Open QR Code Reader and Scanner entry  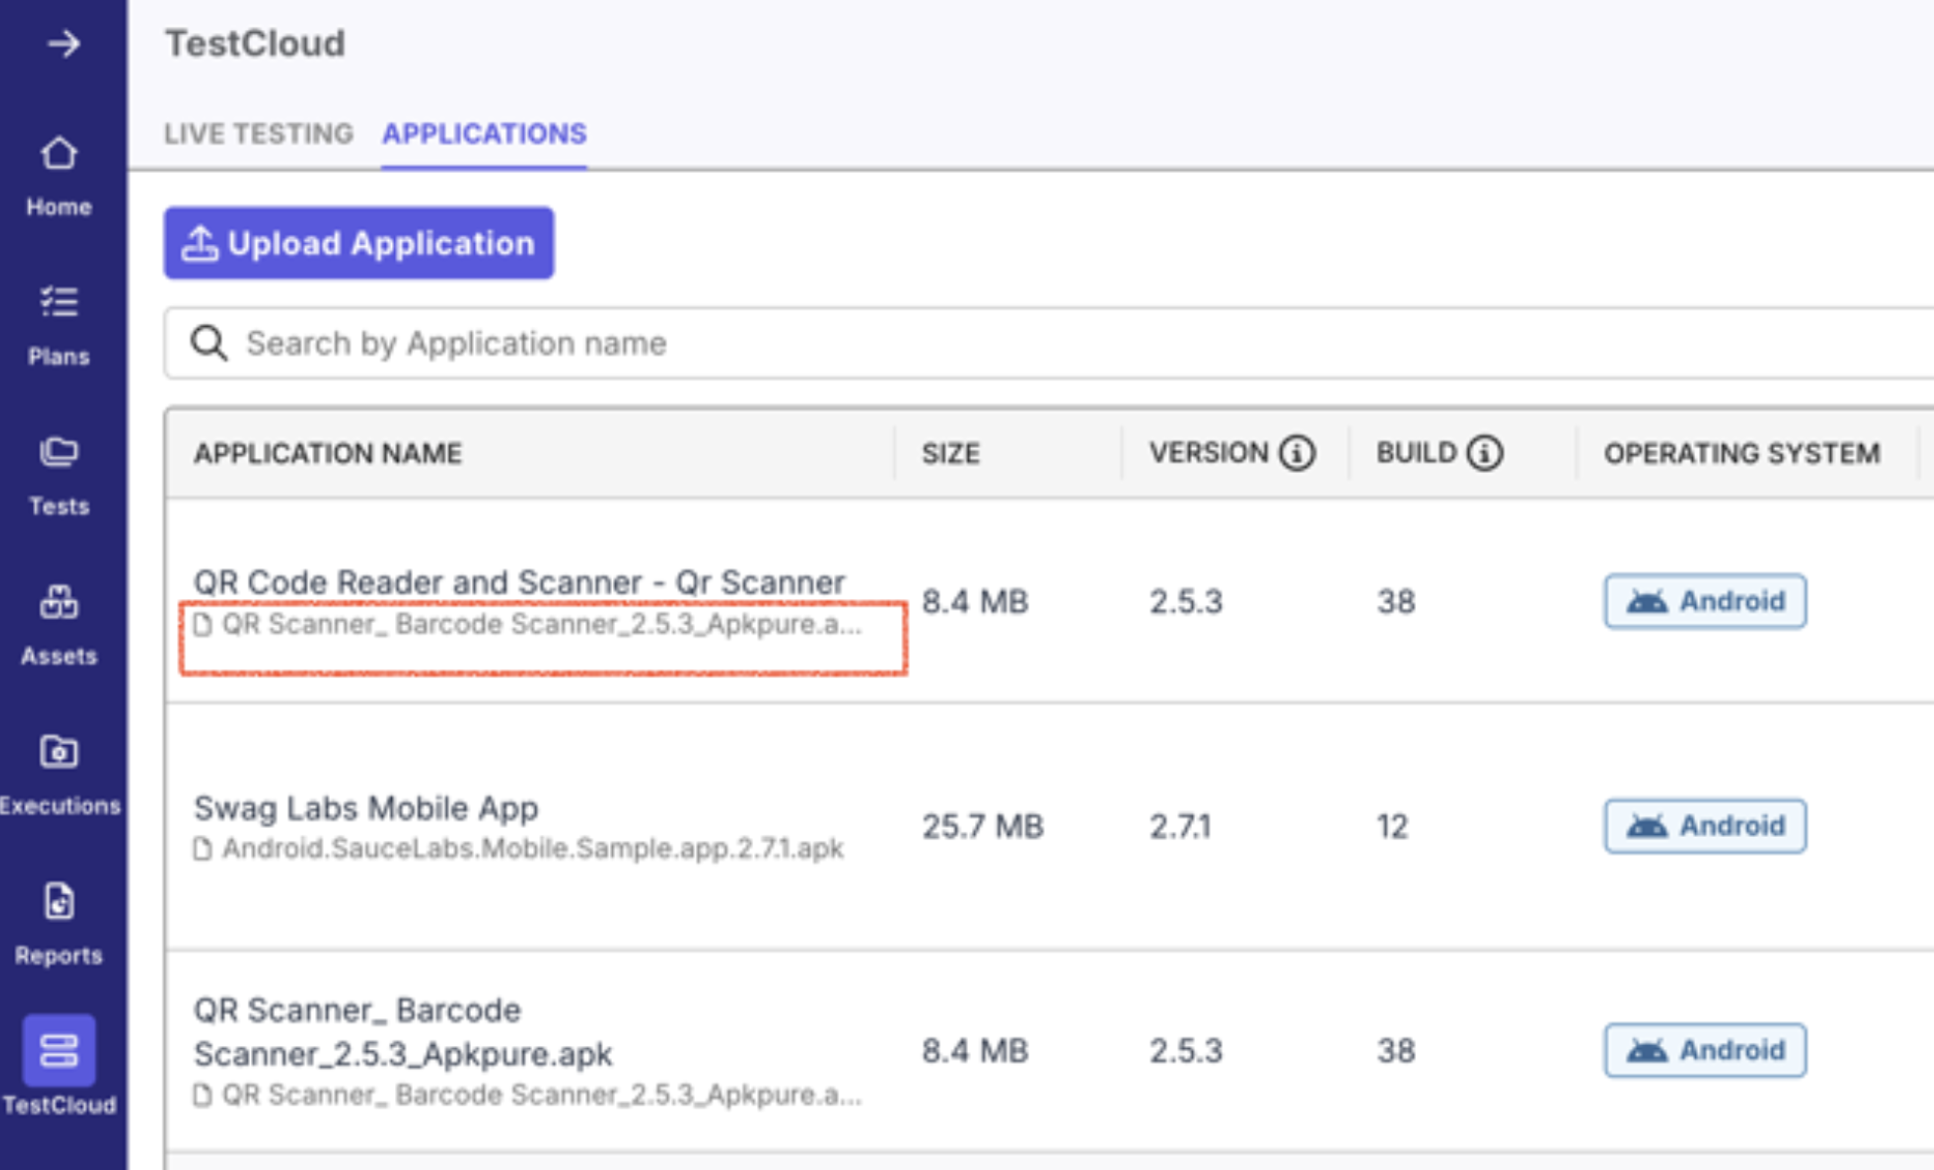(x=519, y=582)
